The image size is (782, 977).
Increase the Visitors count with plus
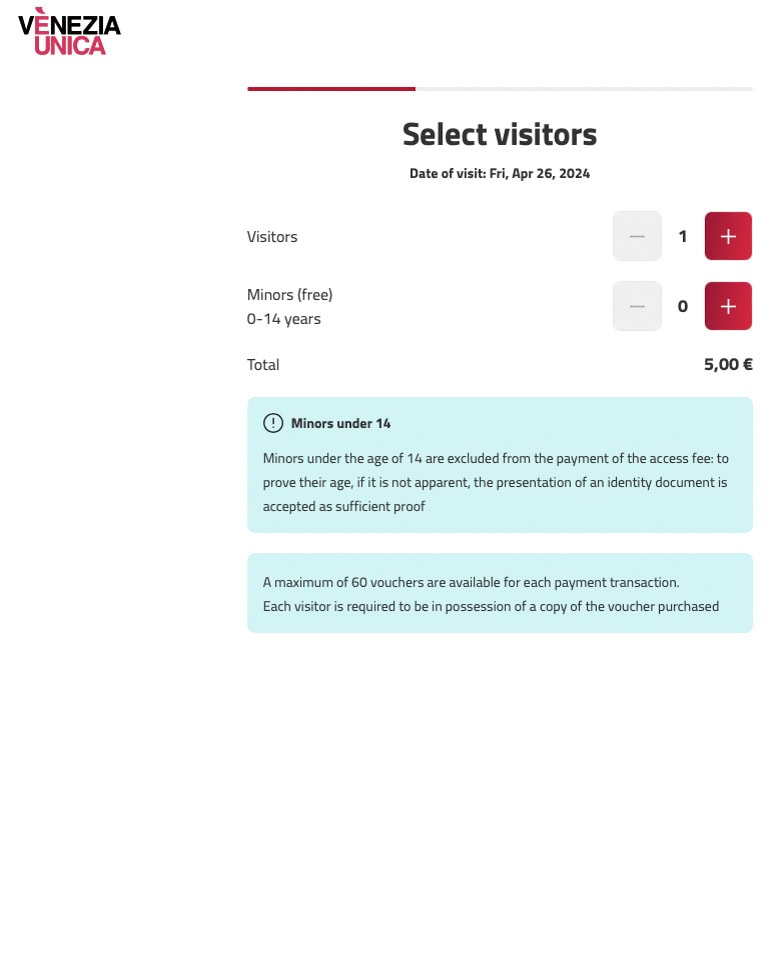tap(728, 236)
